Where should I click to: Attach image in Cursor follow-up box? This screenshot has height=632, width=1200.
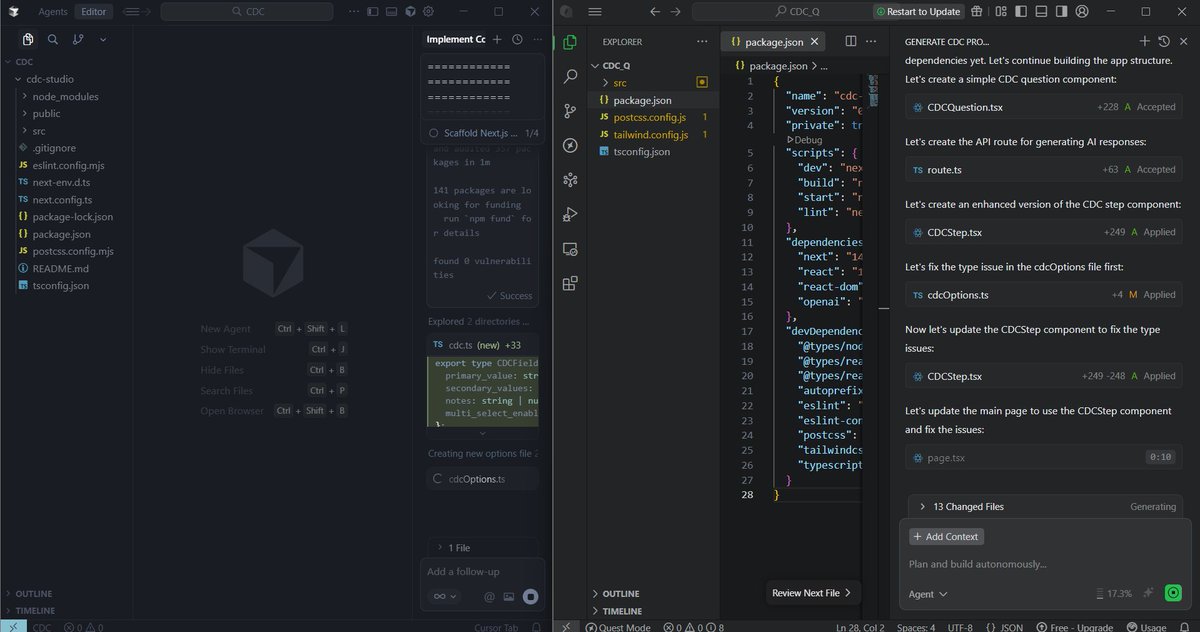509,597
